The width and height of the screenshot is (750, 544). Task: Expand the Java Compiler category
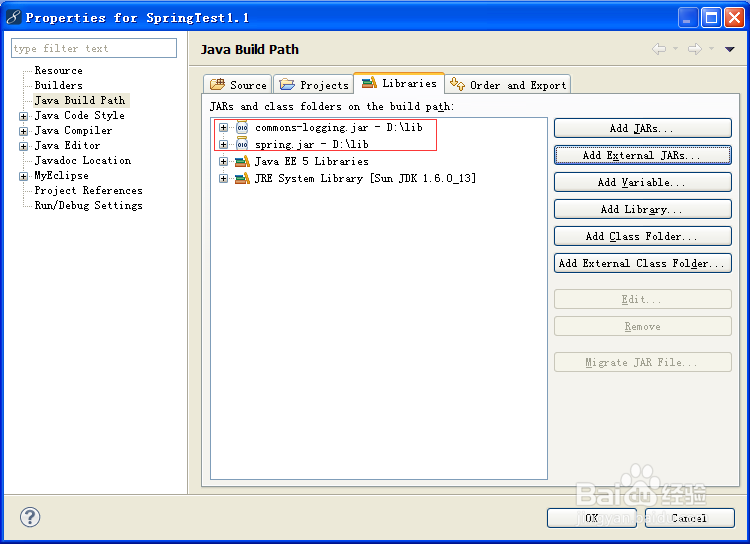23,131
